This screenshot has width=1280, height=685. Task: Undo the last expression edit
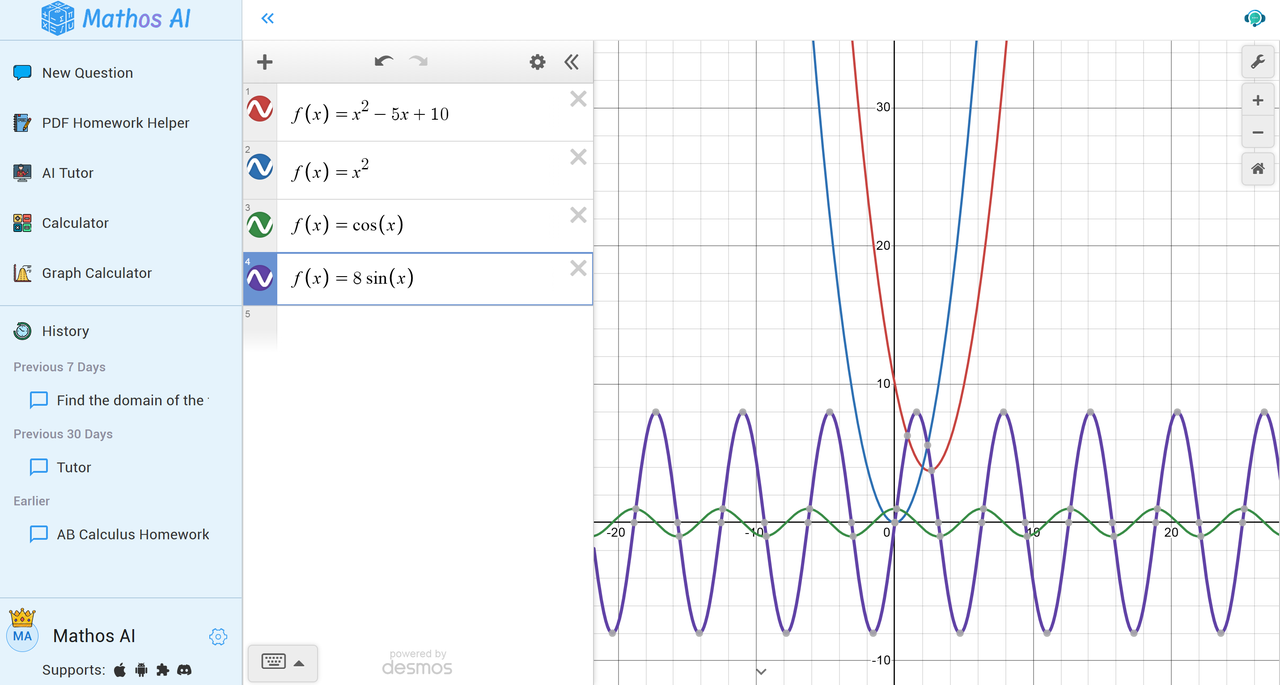(x=384, y=62)
